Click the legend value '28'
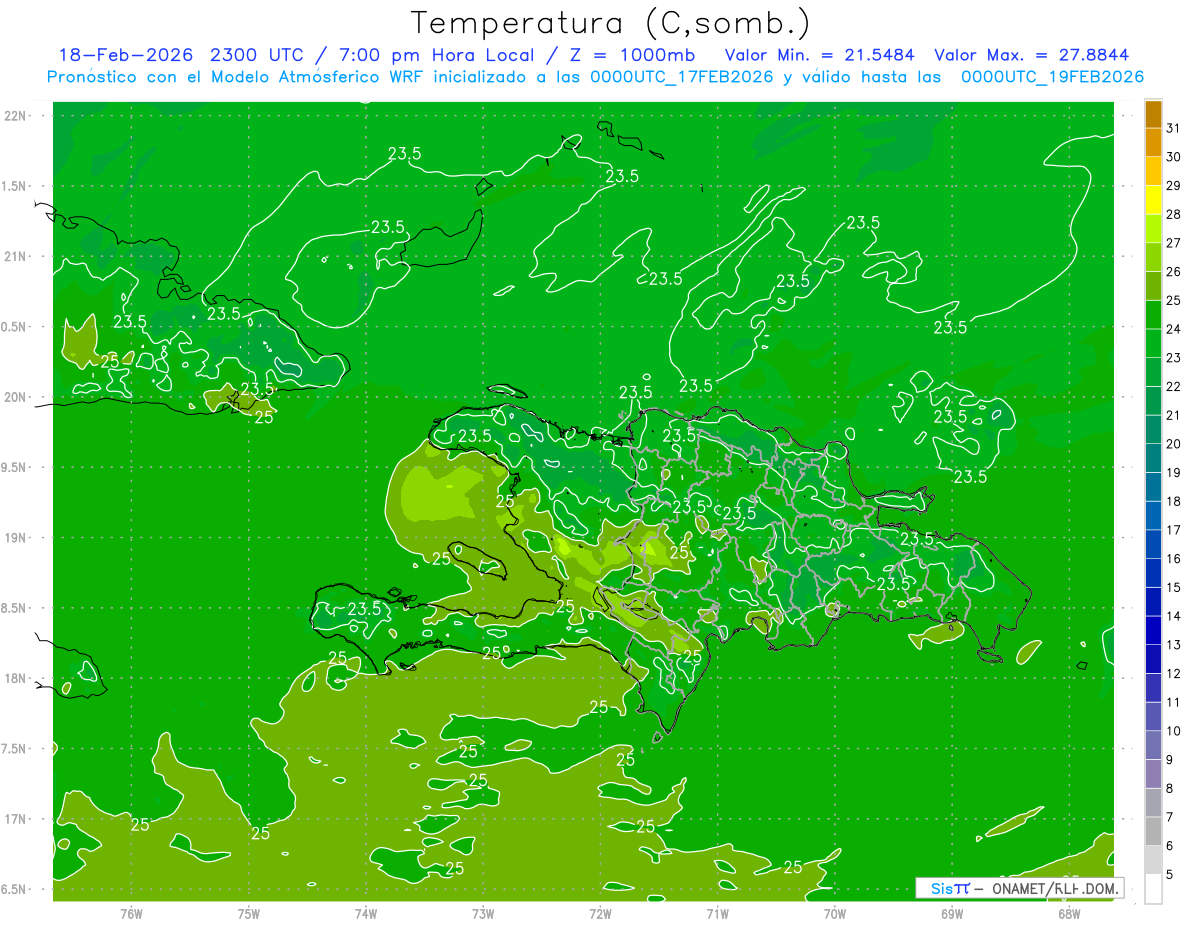 pos(1174,214)
